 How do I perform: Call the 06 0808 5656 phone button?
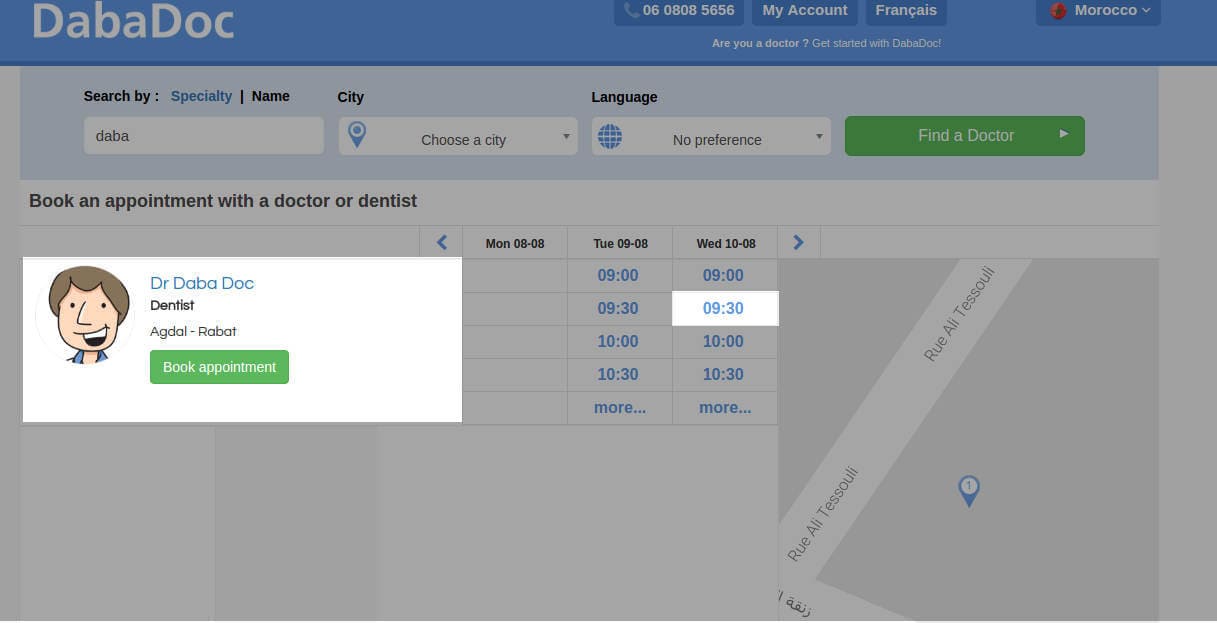coord(679,11)
